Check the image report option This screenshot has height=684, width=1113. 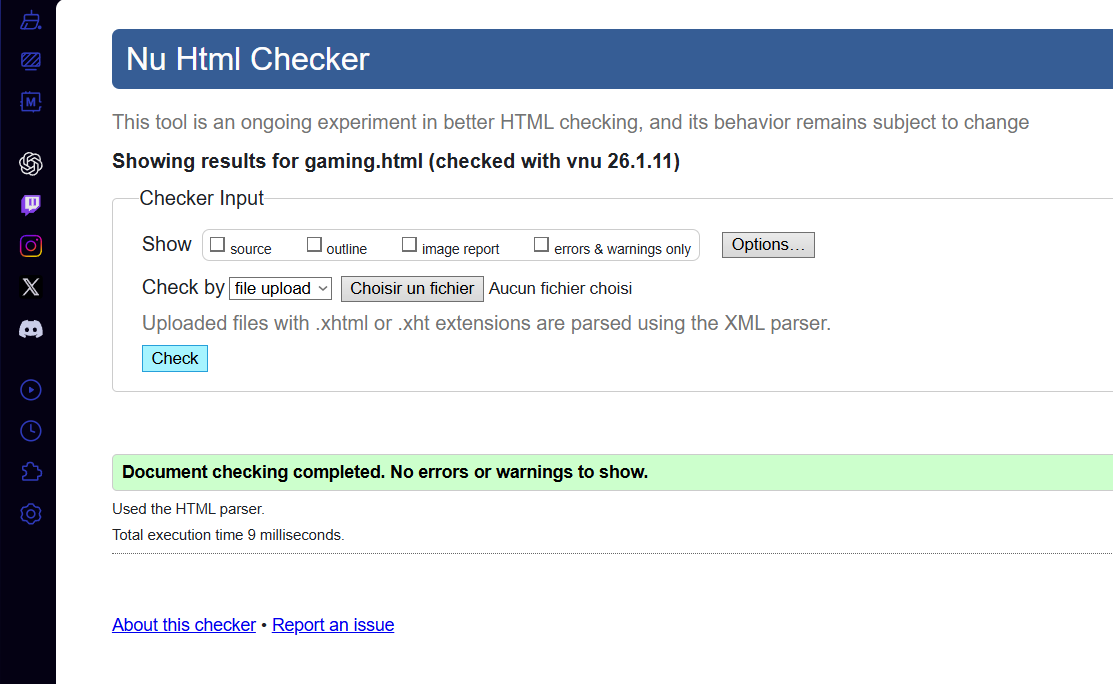[409, 245]
